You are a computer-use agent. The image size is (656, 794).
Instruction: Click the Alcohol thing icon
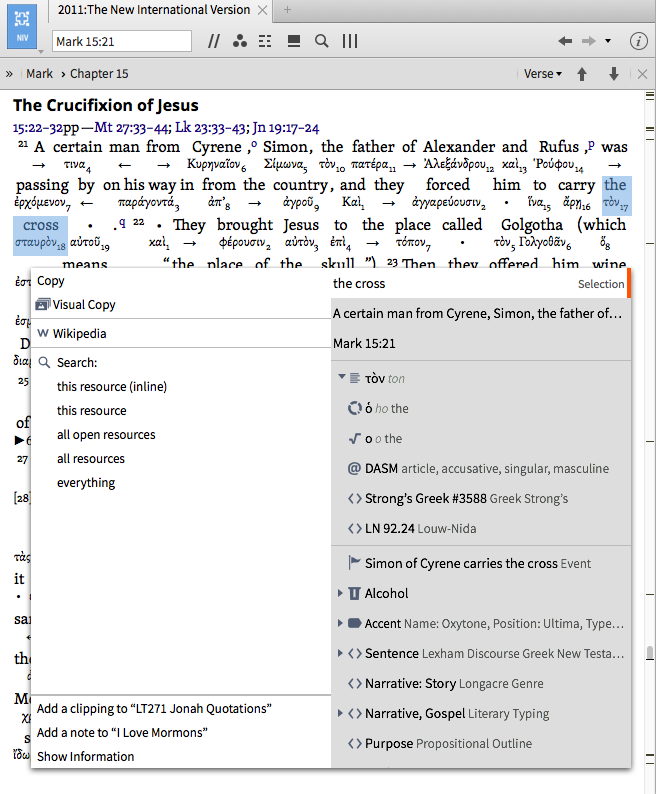tap(355, 593)
